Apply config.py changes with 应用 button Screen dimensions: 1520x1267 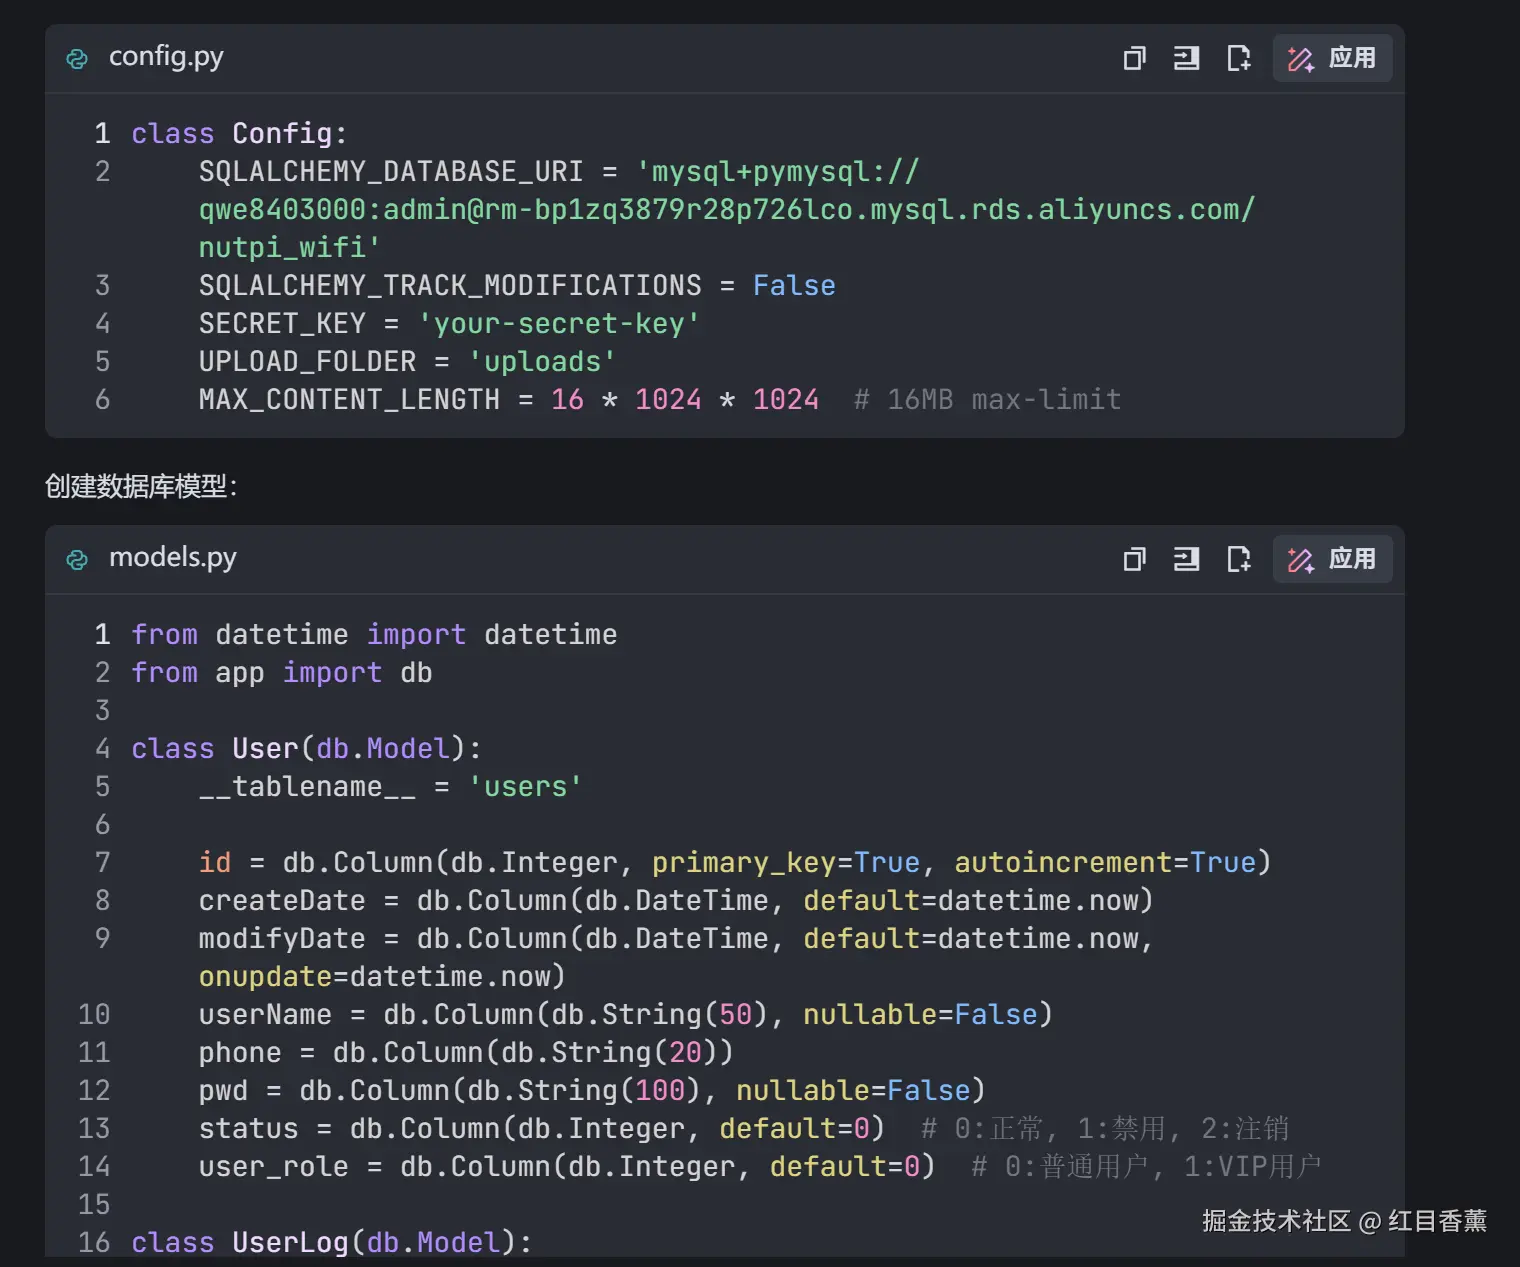1332,58
